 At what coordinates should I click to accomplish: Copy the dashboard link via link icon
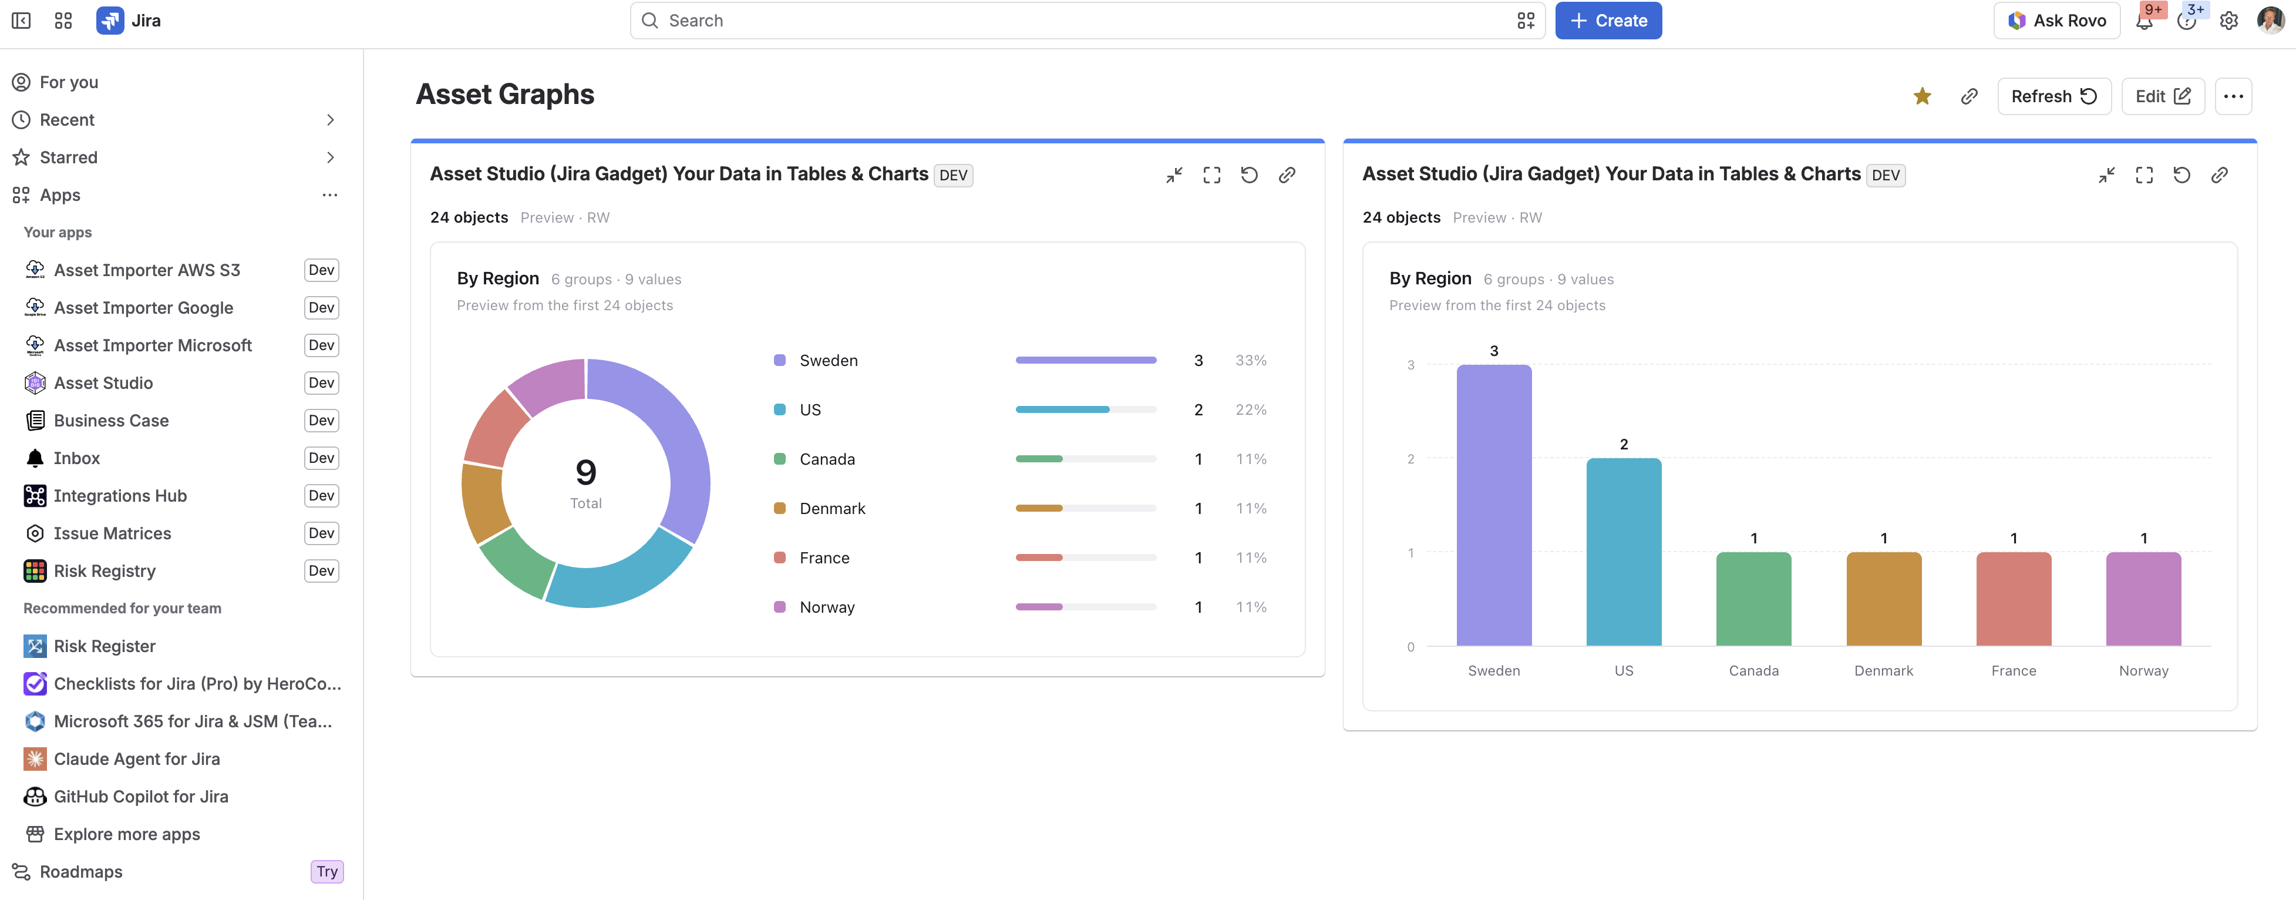(1968, 96)
